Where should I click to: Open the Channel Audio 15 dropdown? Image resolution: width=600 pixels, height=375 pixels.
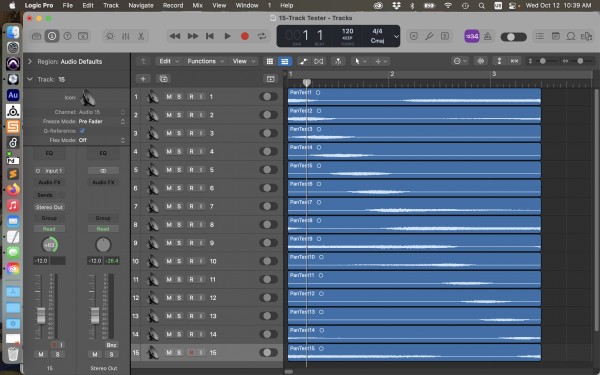[x=101, y=112]
